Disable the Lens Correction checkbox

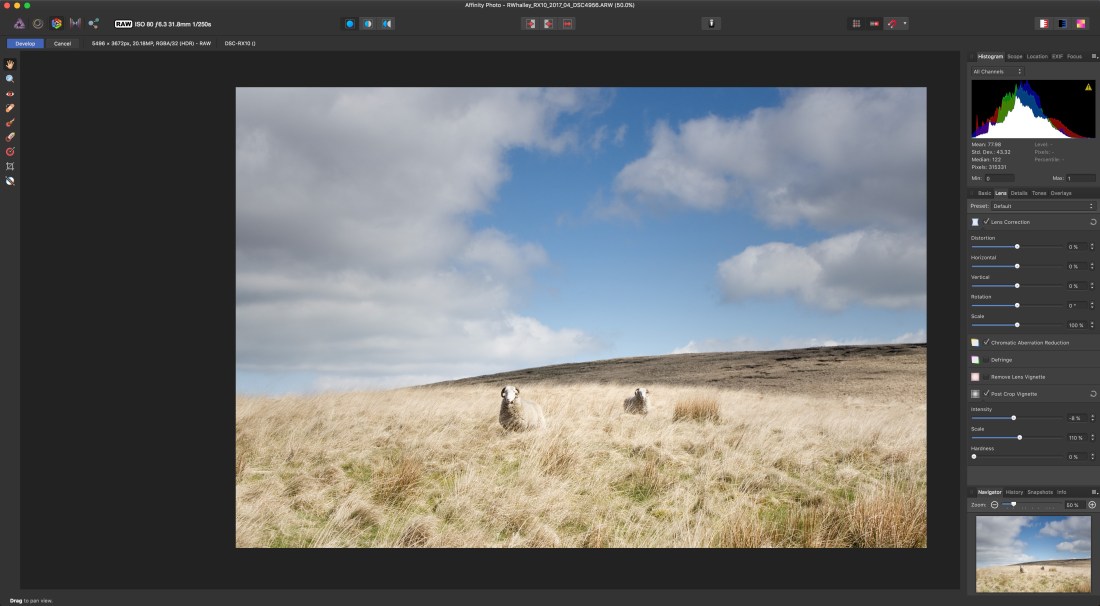point(986,221)
